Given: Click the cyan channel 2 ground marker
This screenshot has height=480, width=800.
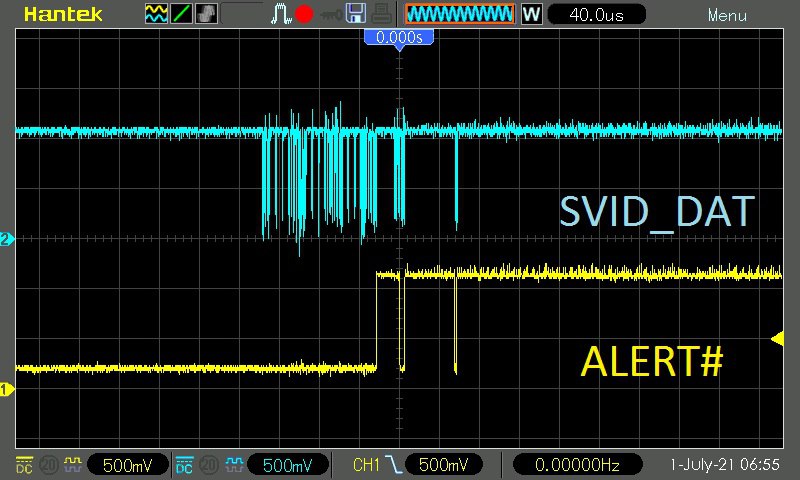Looking at the screenshot, I should click(7, 239).
